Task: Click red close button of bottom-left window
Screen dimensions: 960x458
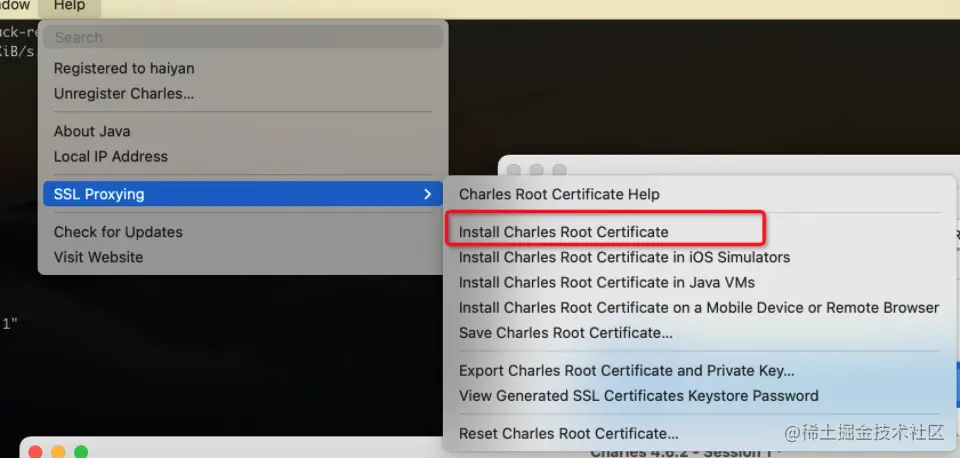Action: click(x=36, y=452)
